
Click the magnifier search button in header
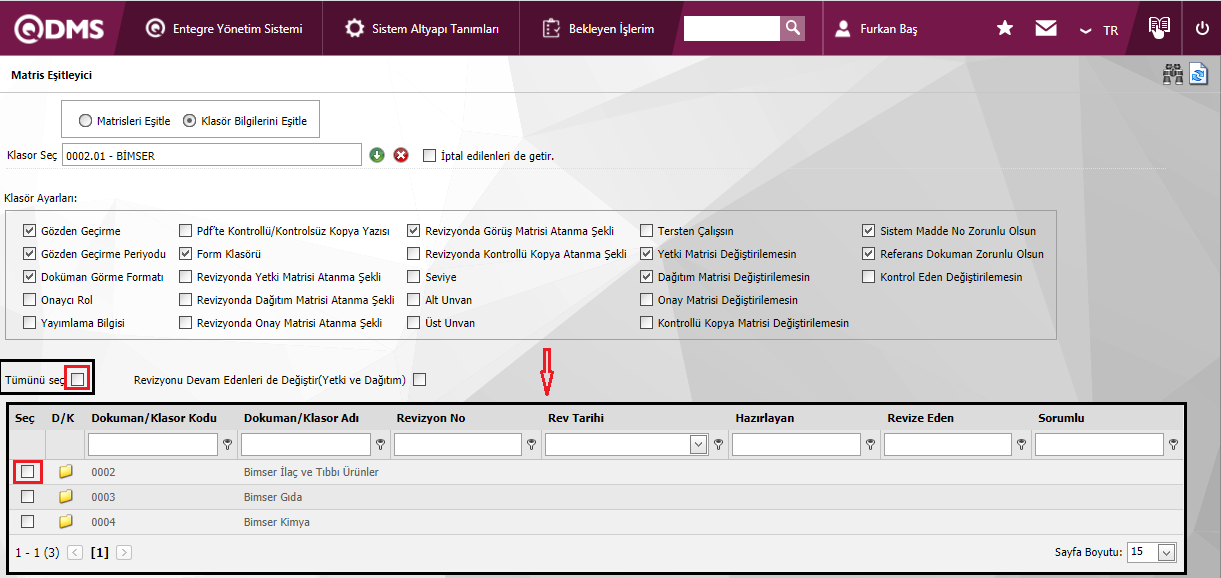tap(792, 28)
